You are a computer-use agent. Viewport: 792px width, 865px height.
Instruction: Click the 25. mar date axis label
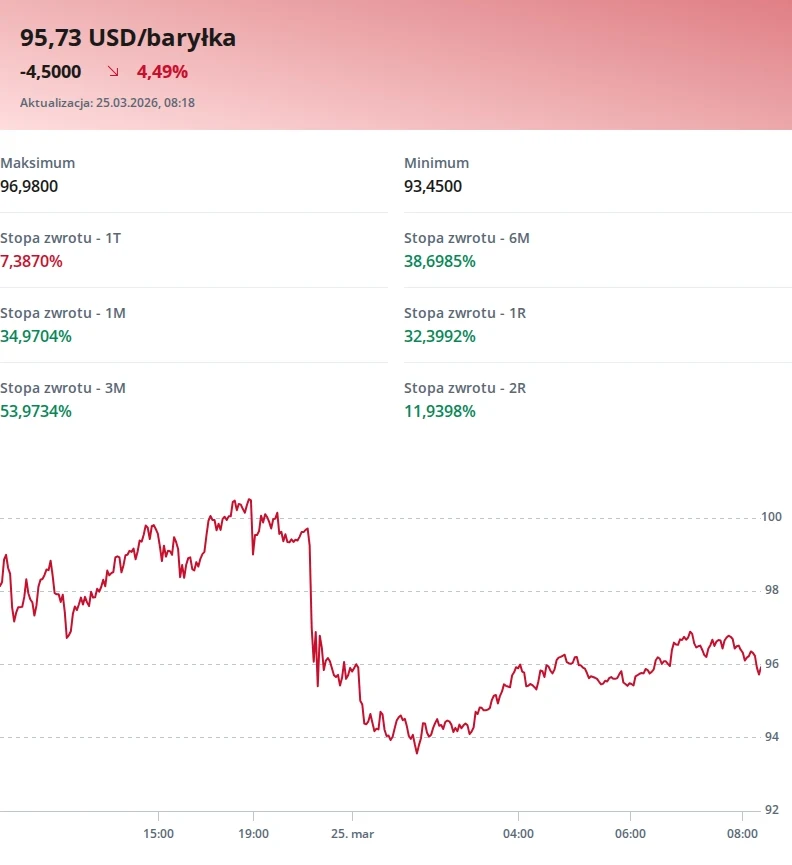[x=353, y=833]
